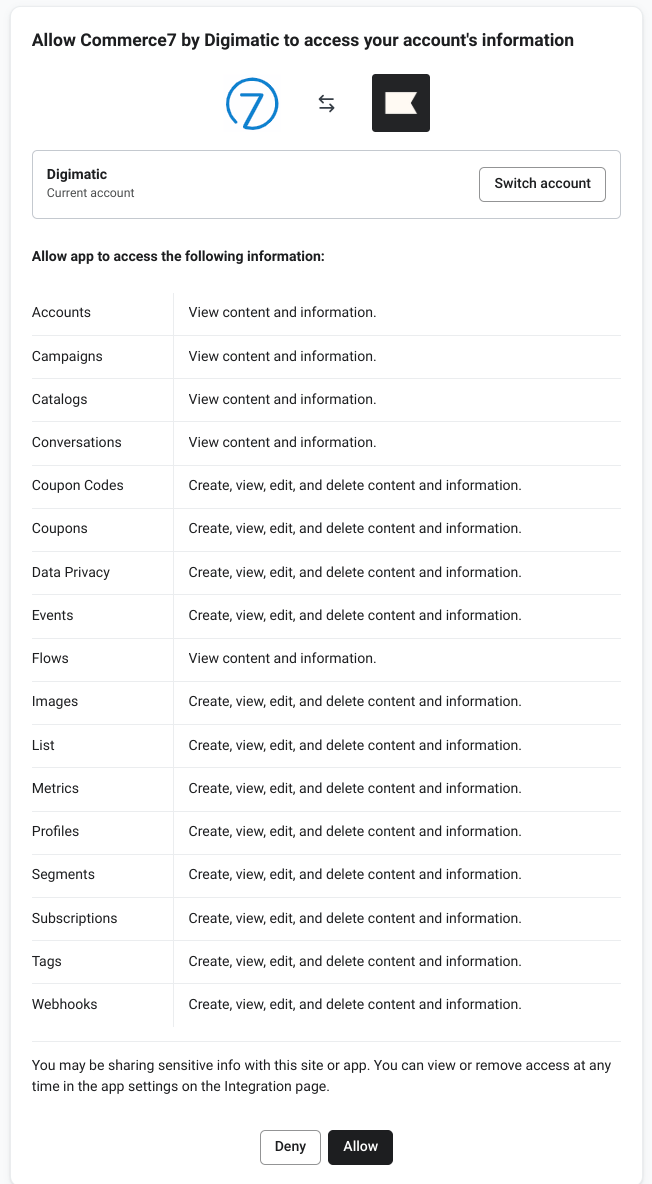Click the Metrics permission label

coord(55,788)
